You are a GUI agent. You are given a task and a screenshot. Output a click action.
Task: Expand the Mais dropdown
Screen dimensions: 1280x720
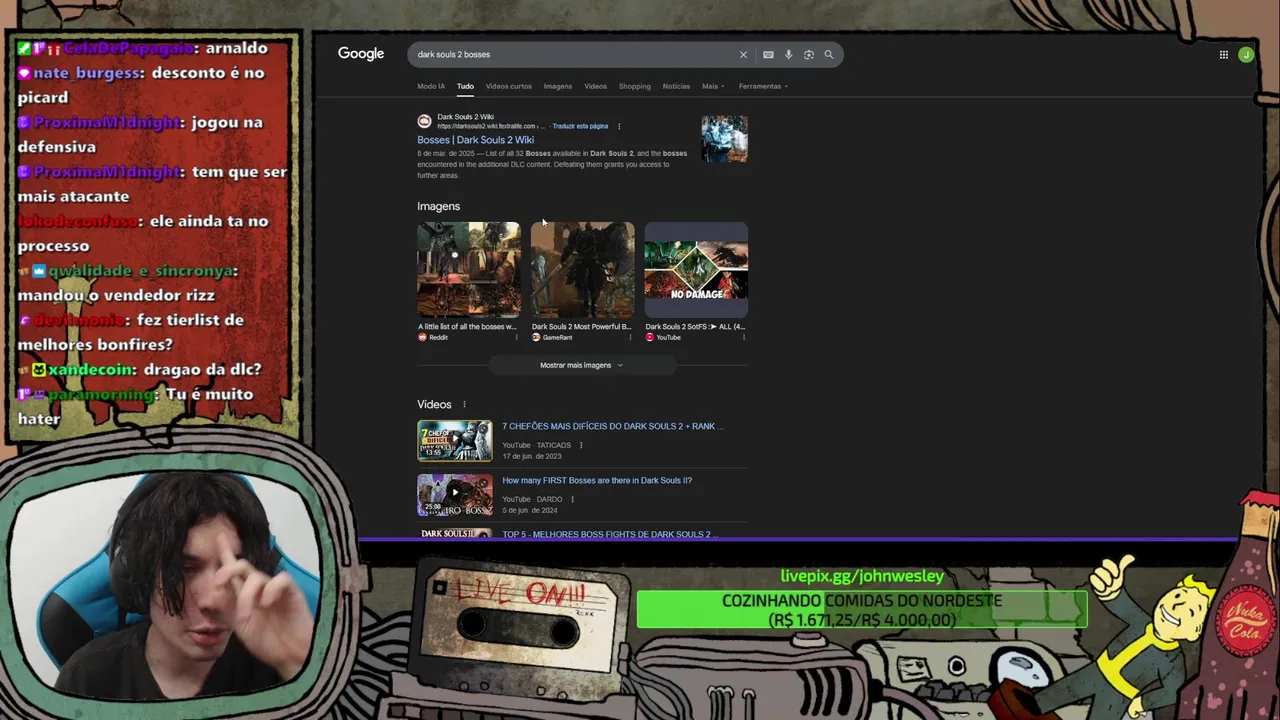713,86
